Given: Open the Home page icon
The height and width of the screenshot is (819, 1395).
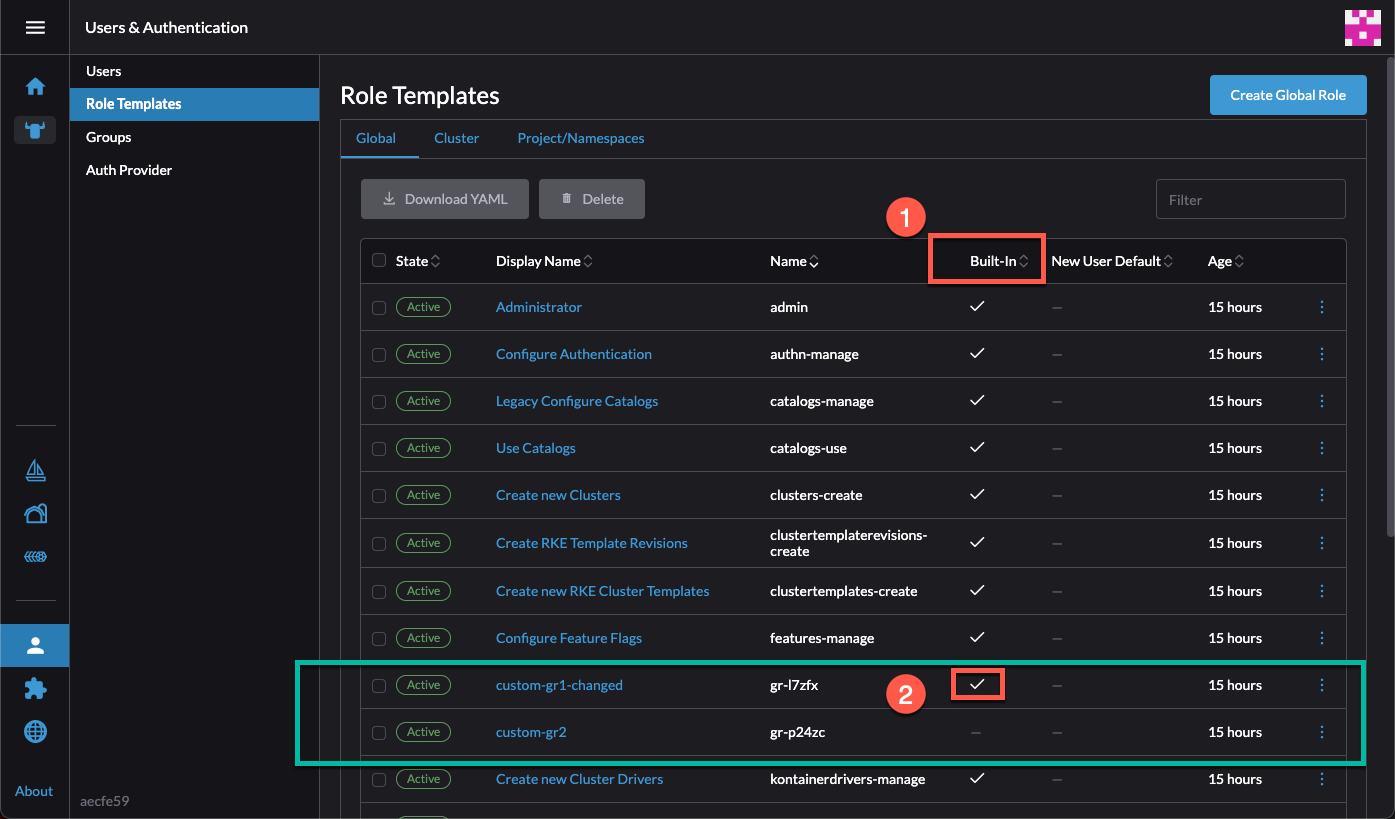Looking at the screenshot, I should (x=35, y=86).
